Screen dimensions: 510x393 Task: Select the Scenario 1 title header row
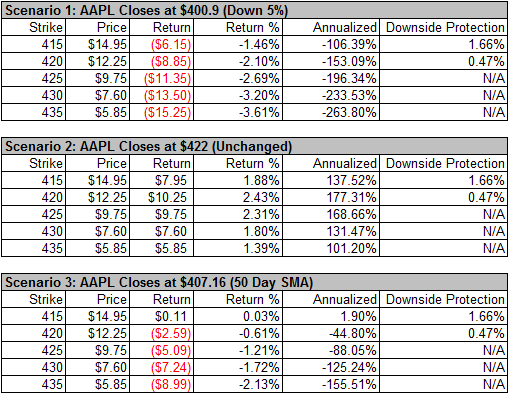[255, 10]
